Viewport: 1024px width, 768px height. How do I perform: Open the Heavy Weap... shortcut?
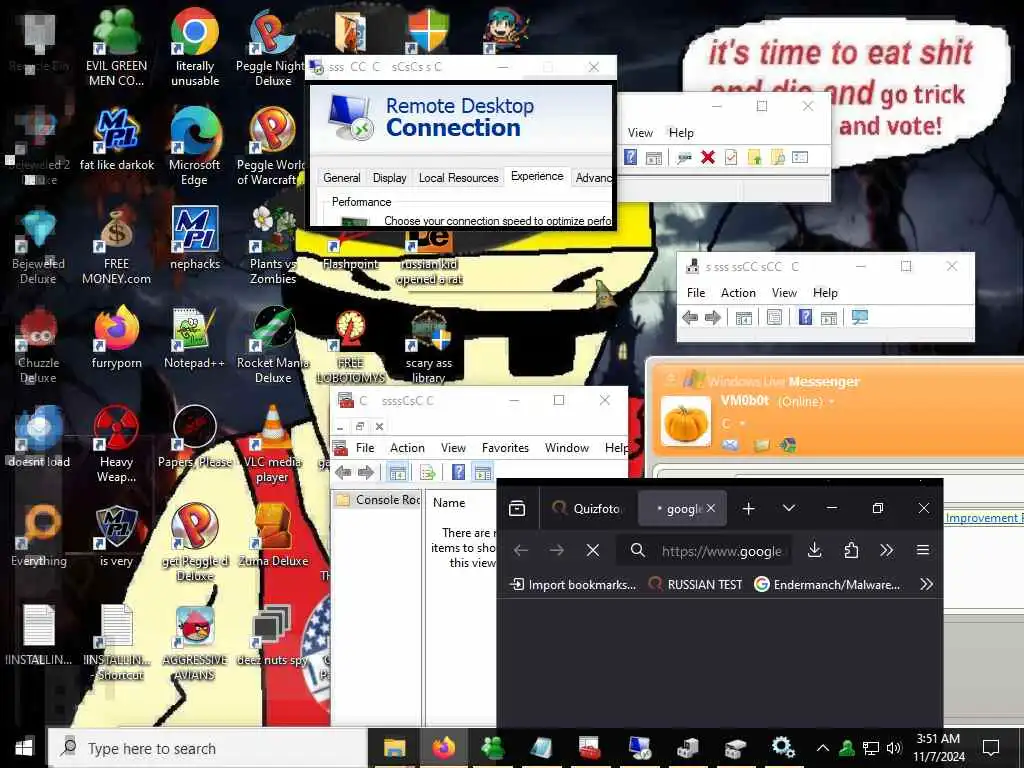[x=116, y=444]
